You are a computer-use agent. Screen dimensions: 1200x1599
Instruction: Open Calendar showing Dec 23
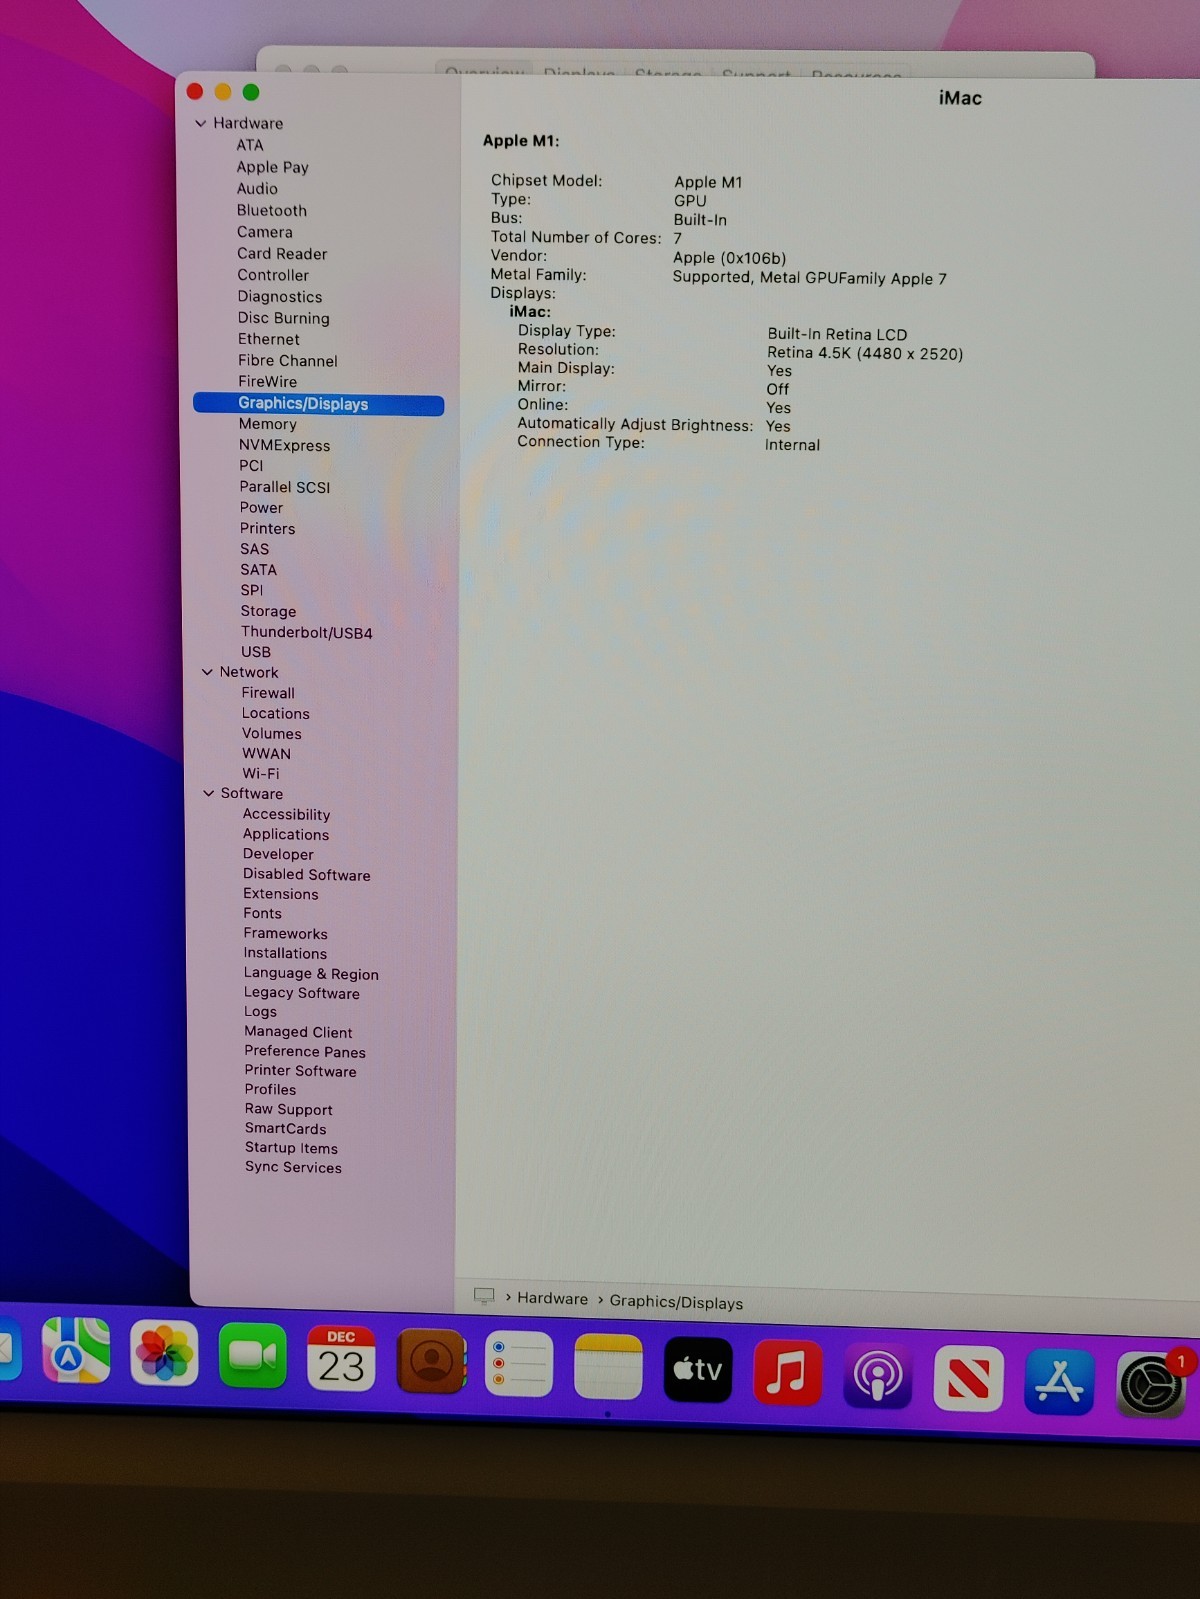[341, 1358]
